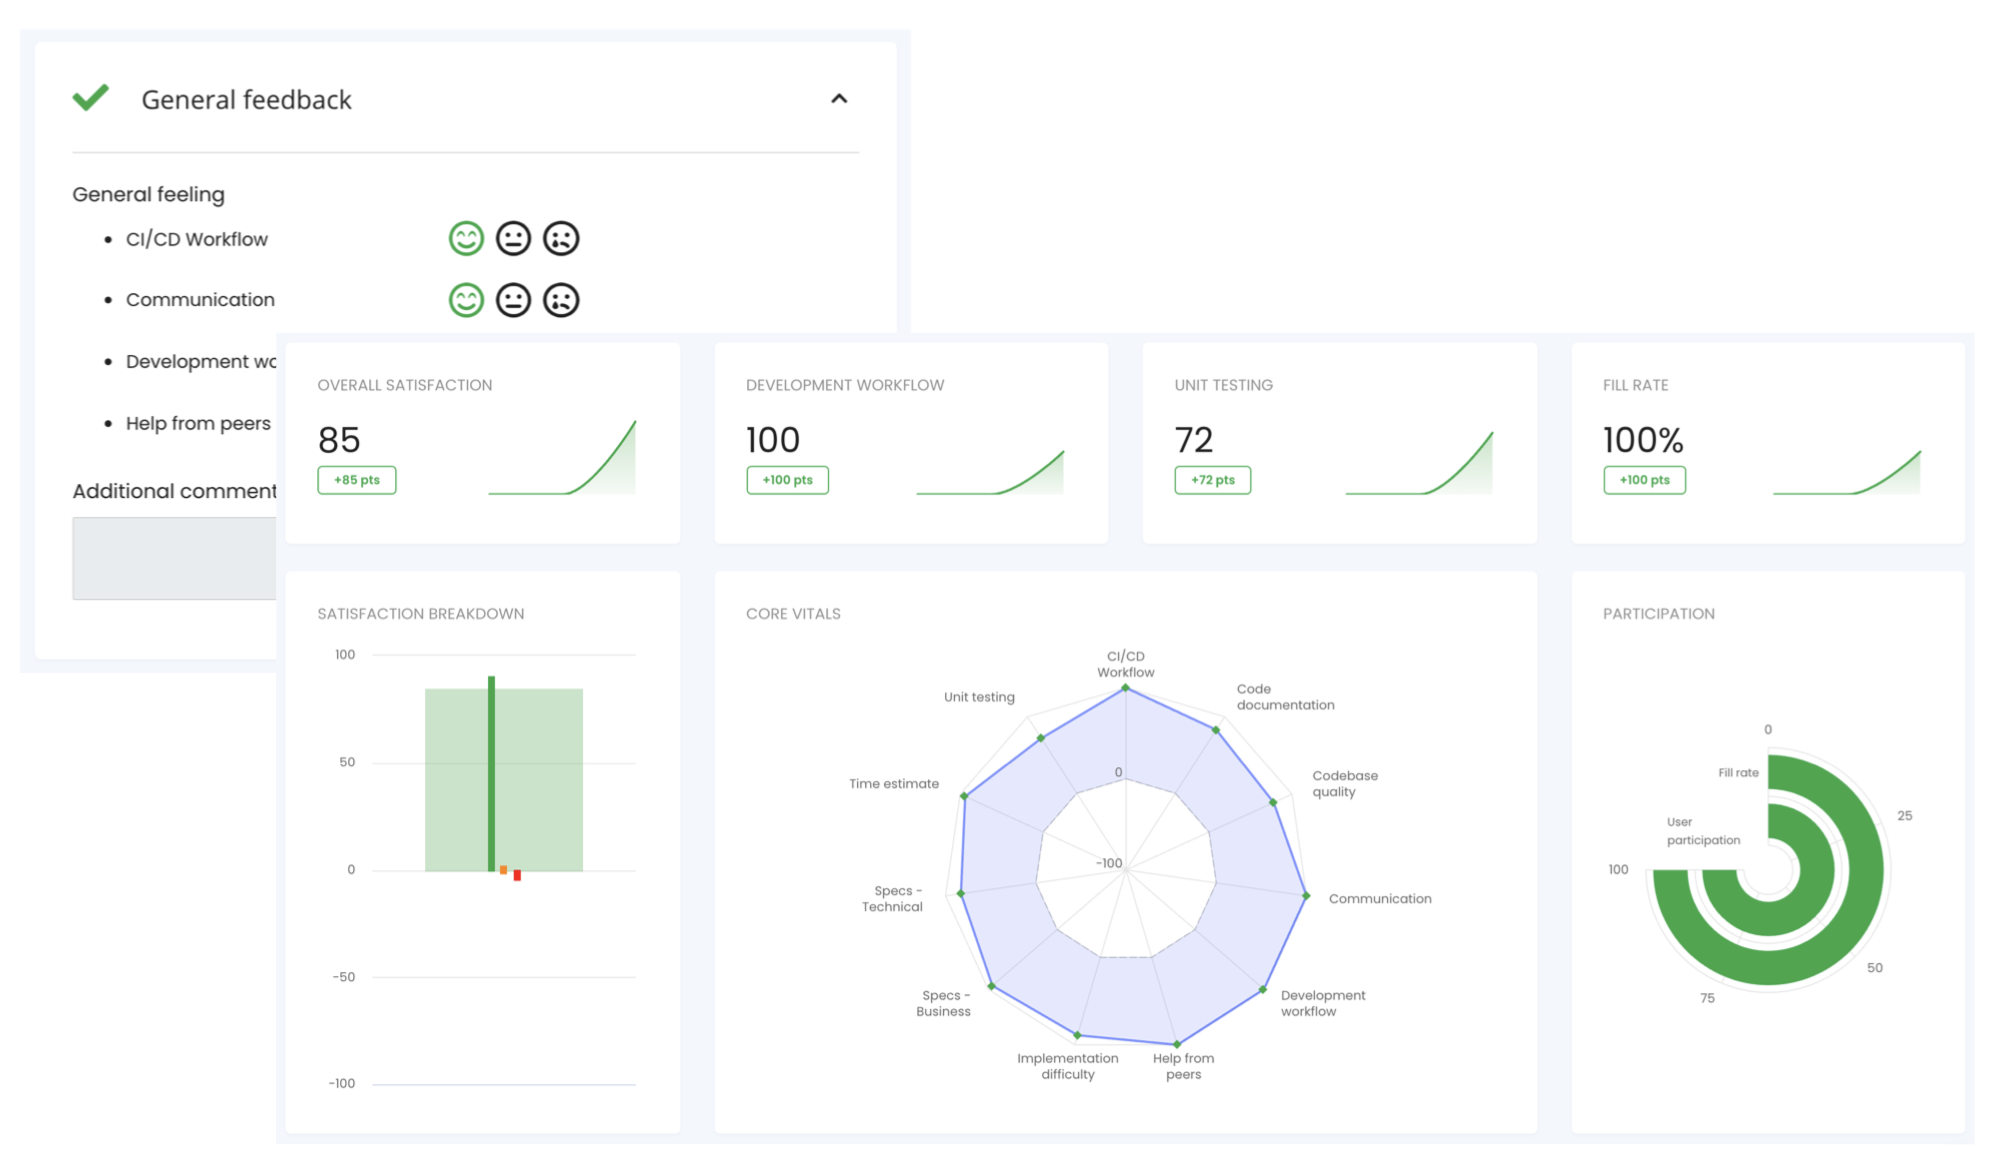This screenshot has height=1174, width=2000.
Task: Click the +100 pts badge under Fill Rate
Action: pyautogui.click(x=1644, y=480)
